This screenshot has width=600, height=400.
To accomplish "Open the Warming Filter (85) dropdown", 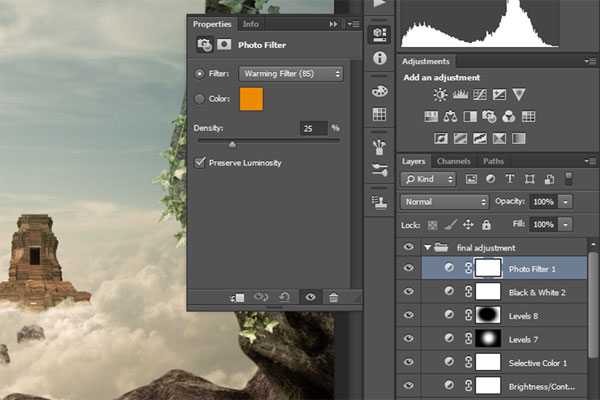I will coord(291,73).
